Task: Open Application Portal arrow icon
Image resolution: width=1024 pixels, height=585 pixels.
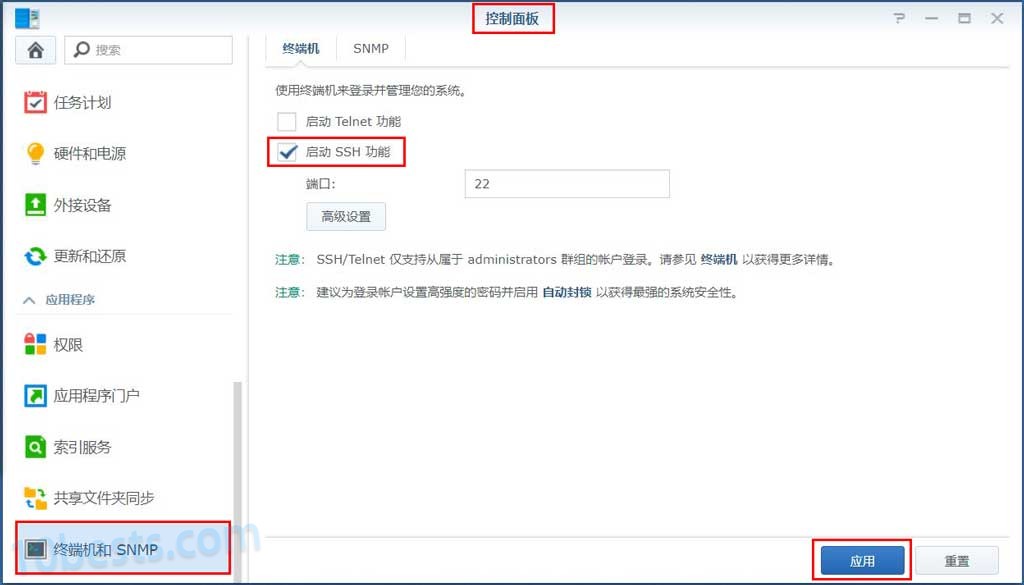Action: [35, 396]
